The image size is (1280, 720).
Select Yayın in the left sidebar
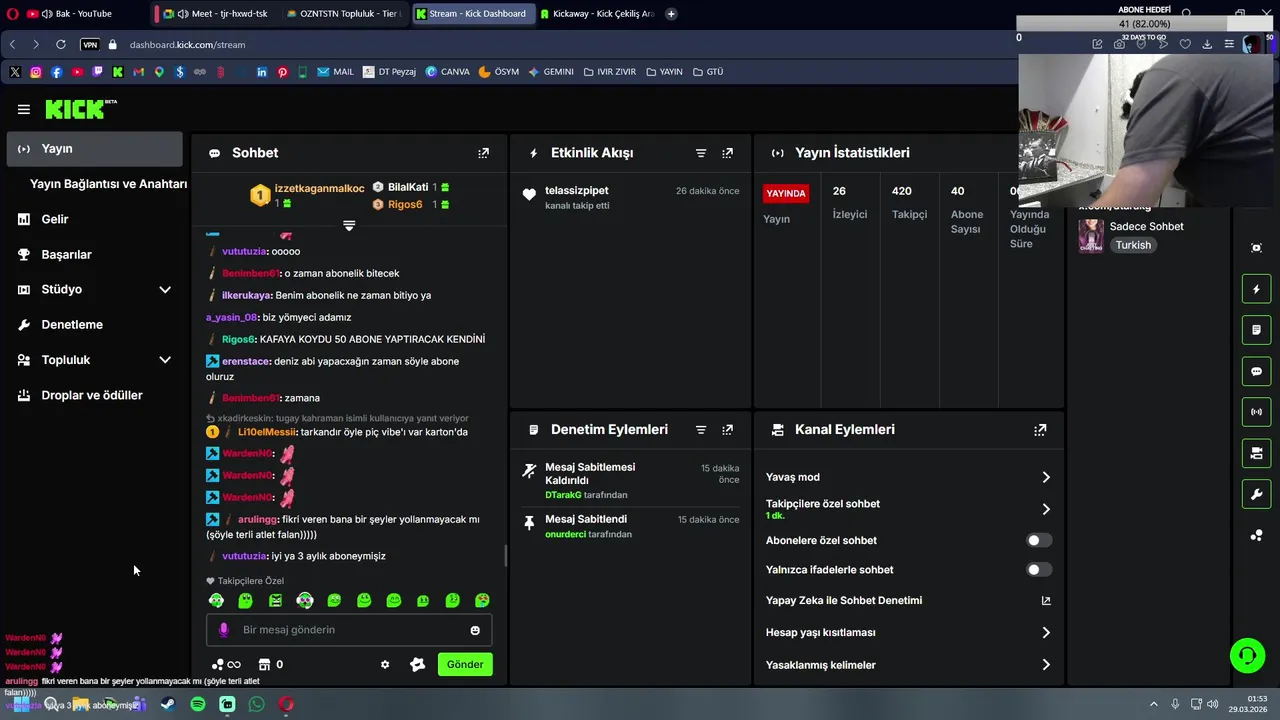coord(95,149)
